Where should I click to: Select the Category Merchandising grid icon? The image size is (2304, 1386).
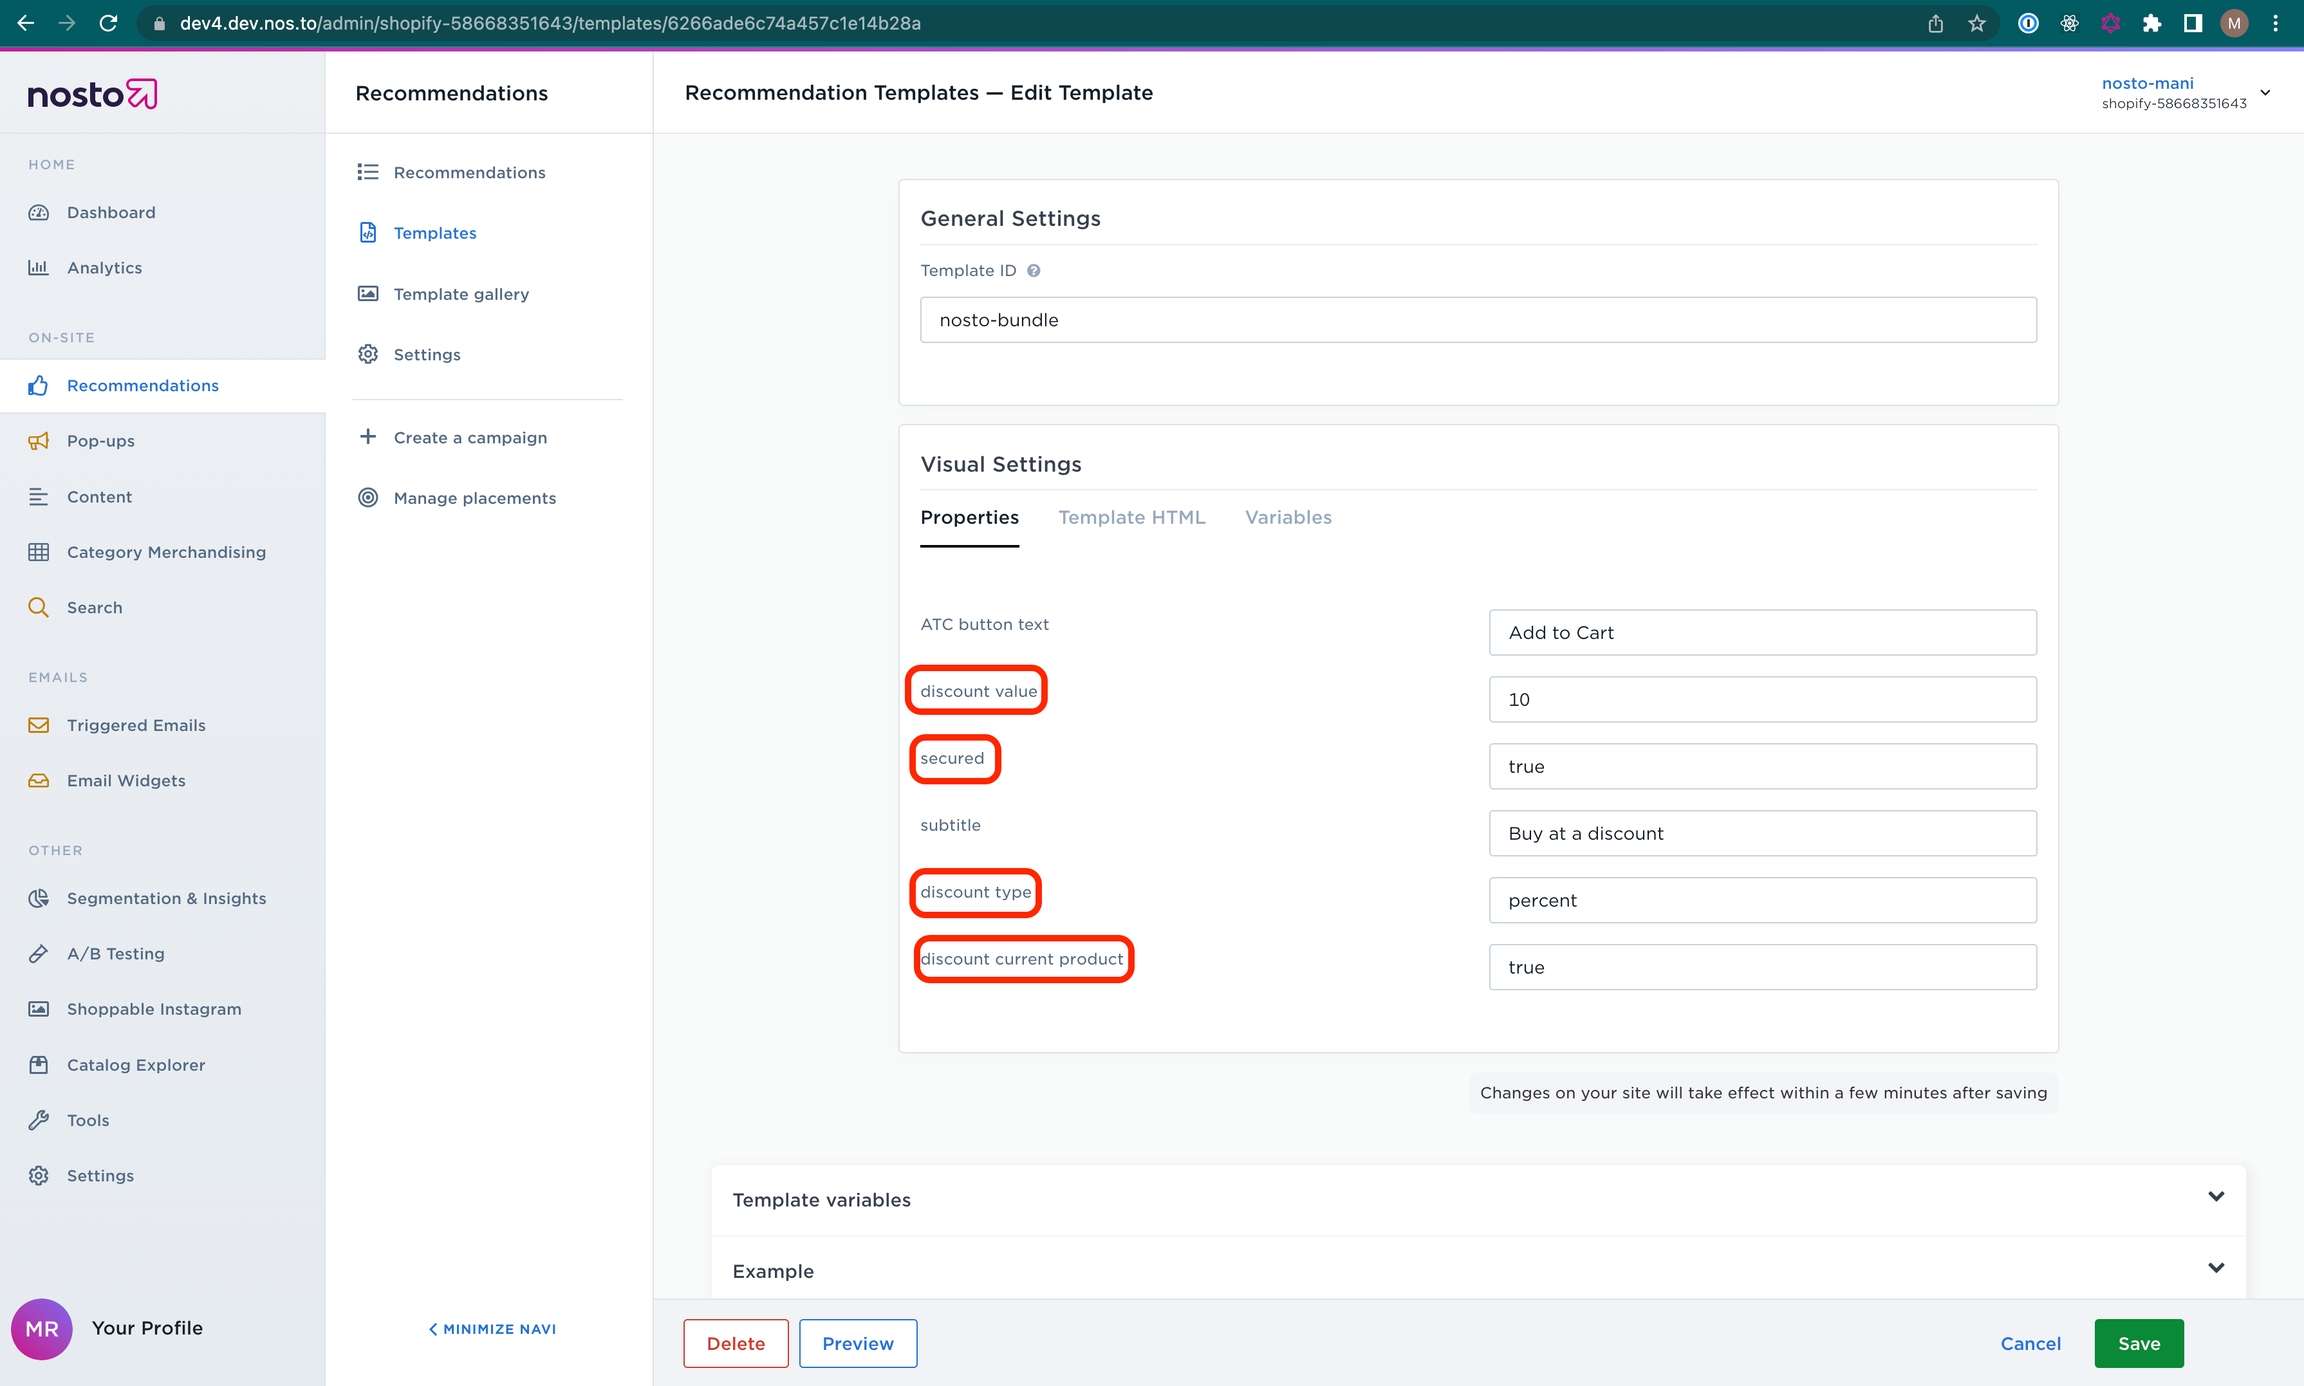click(x=38, y=552)
